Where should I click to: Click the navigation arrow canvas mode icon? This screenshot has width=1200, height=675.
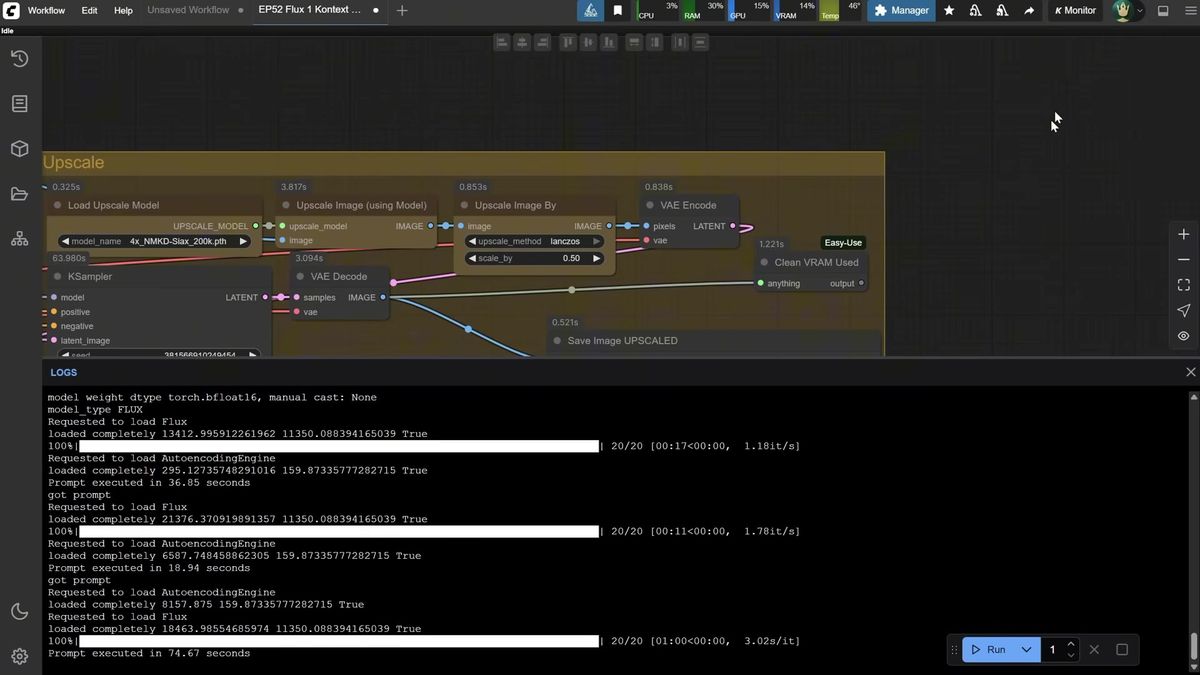(x=1184, y=311)
